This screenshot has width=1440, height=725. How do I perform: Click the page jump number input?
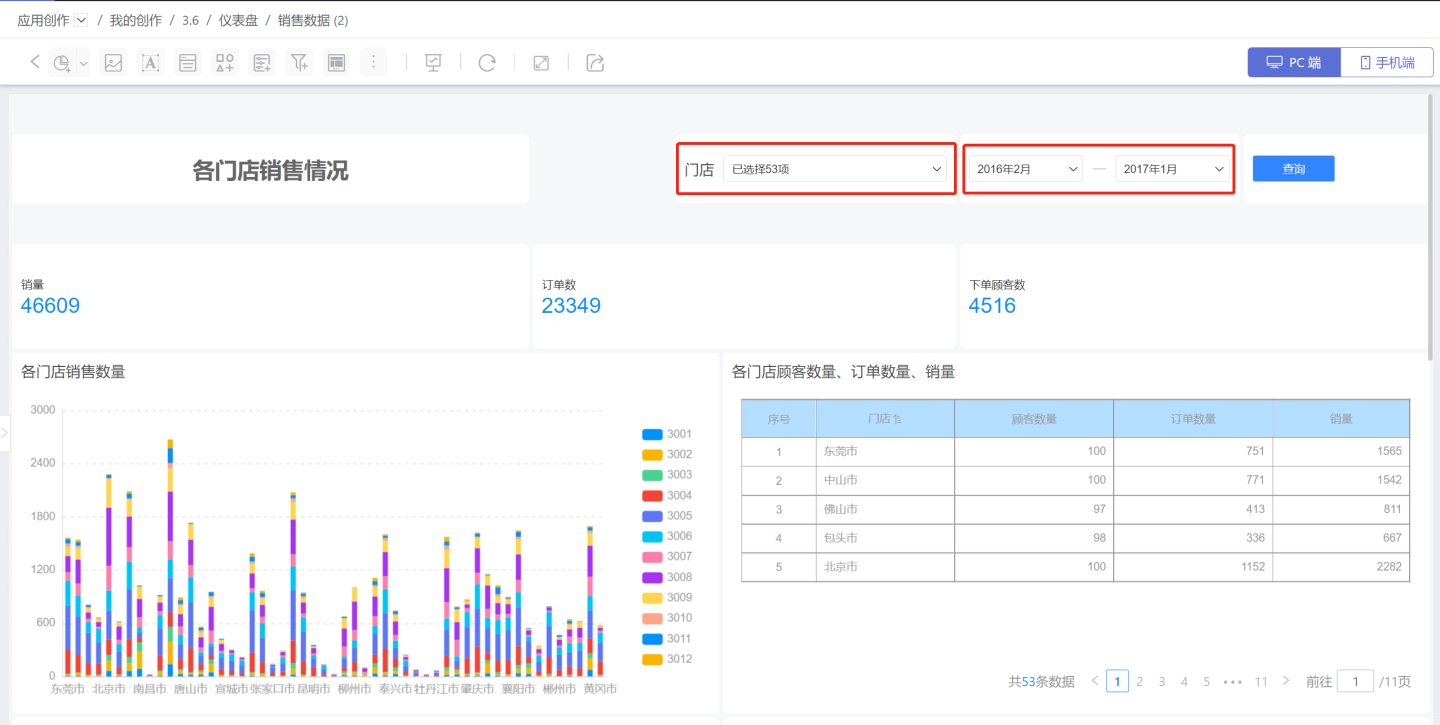click(x=1355, y=682)
